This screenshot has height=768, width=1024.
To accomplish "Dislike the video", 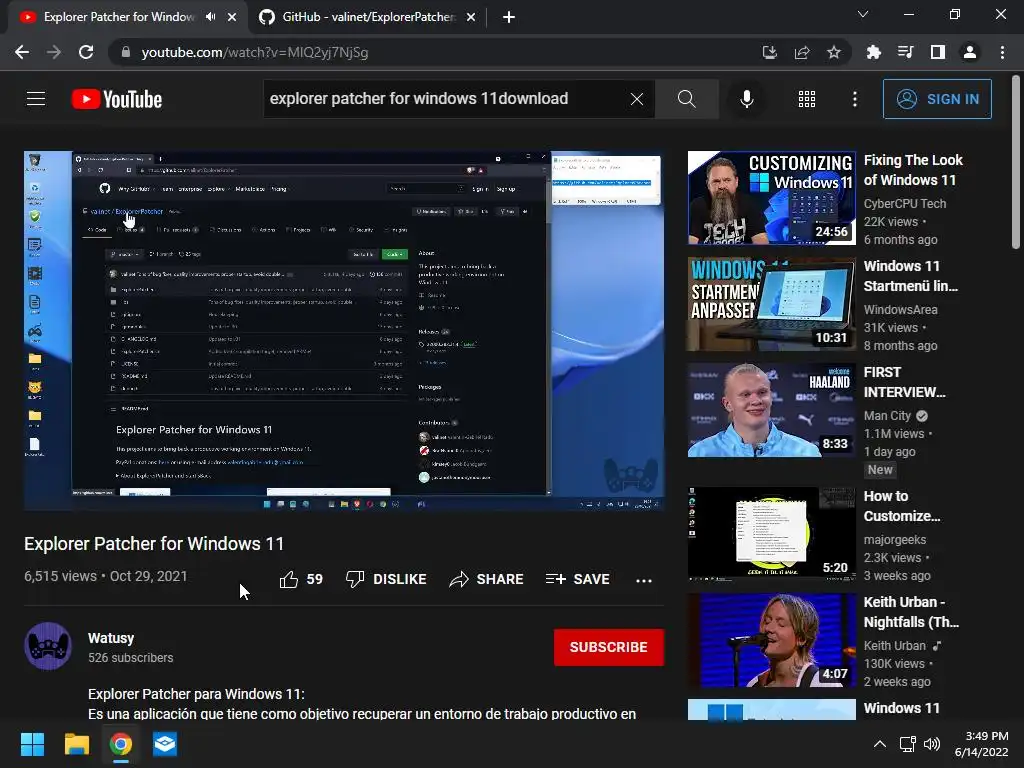I will [386, 579].
